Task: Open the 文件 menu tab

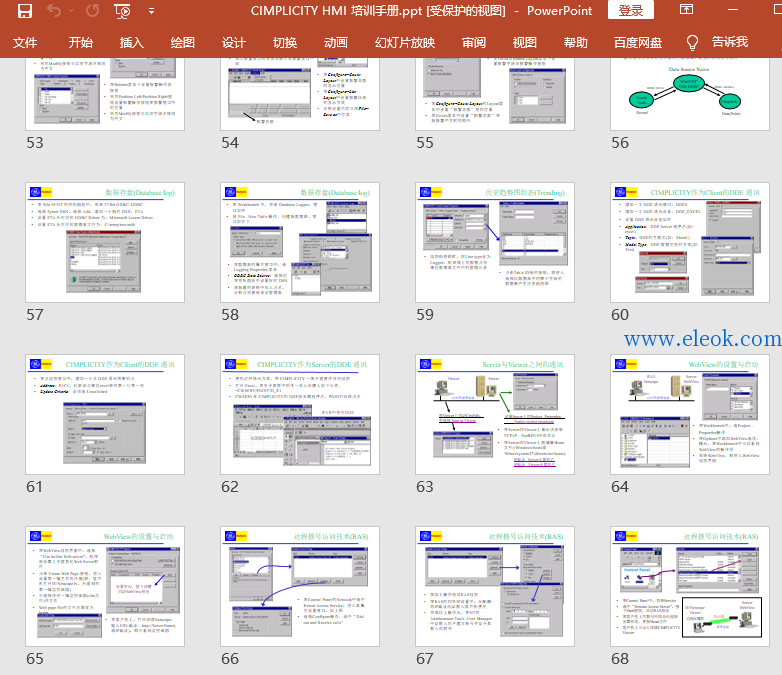Action: (x=25, y=43)
